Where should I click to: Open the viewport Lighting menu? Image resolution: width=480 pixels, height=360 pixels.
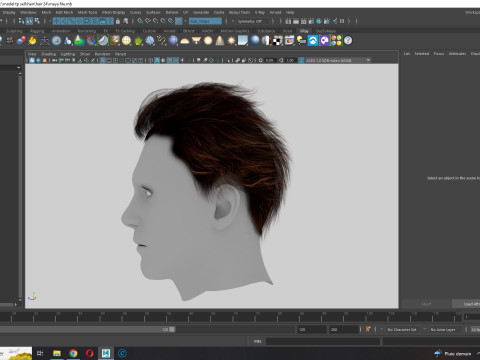click(x=68, y=54)
